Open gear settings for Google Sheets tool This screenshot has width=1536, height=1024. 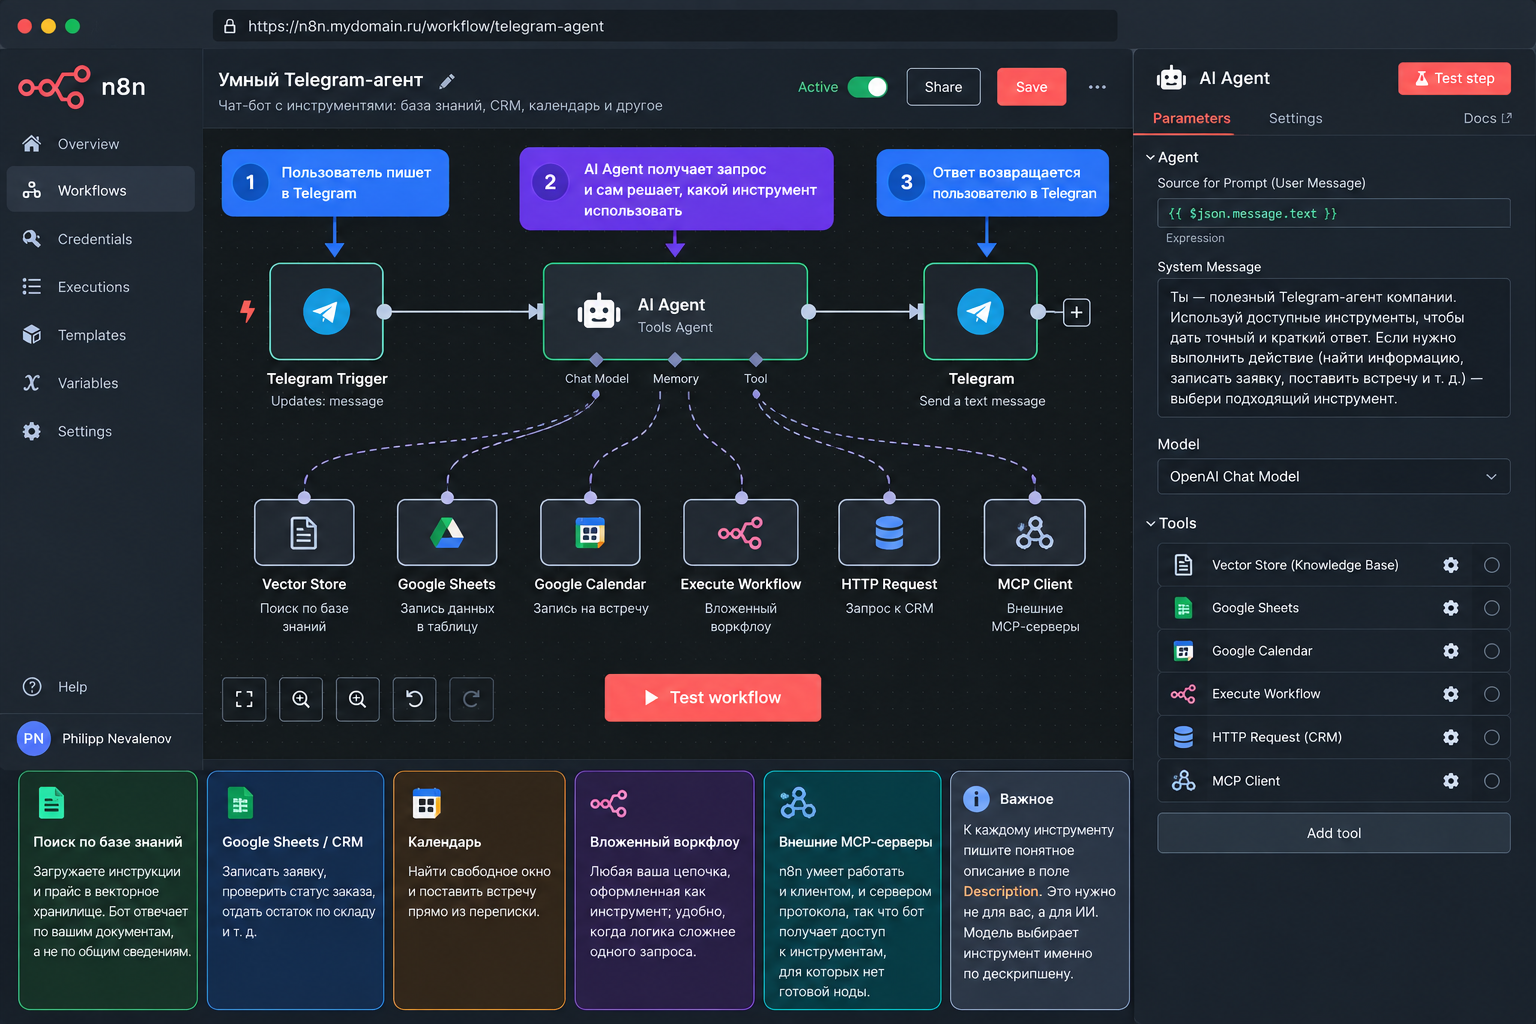pyautogui.click(x=1451, y=608)
